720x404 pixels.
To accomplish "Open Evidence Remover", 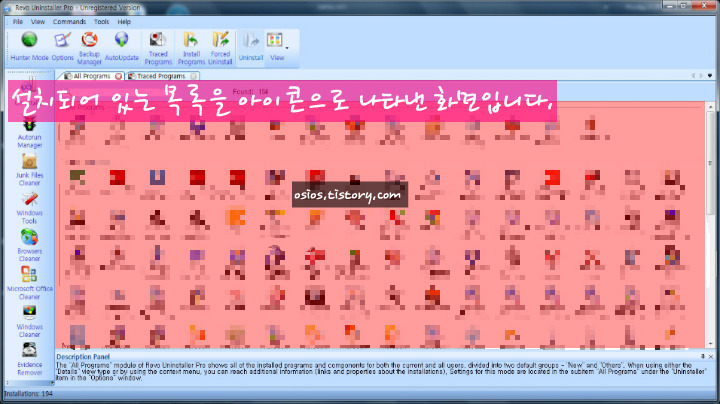I will pos(29,359).
